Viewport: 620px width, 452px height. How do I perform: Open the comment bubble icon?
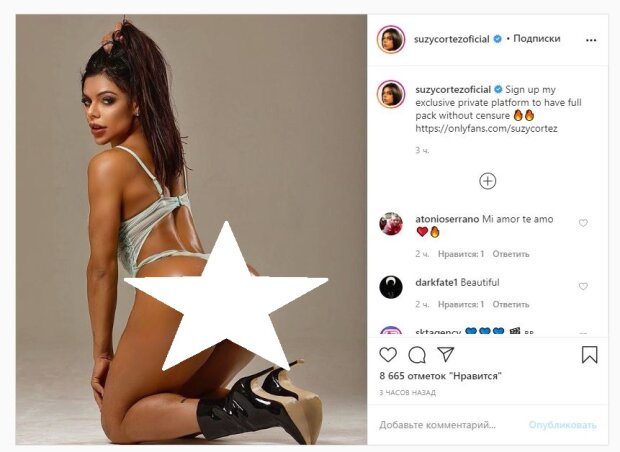[x=417, y=355]
